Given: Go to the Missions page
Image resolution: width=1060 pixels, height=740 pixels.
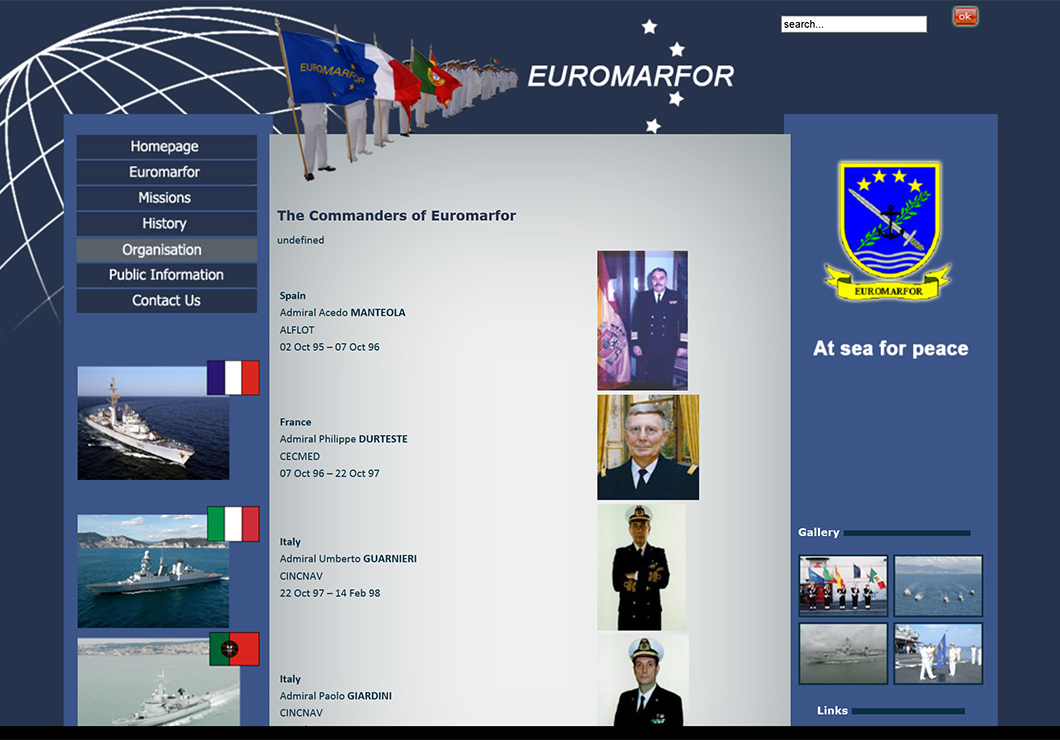Looking at the screenshot, I should 166,198.
